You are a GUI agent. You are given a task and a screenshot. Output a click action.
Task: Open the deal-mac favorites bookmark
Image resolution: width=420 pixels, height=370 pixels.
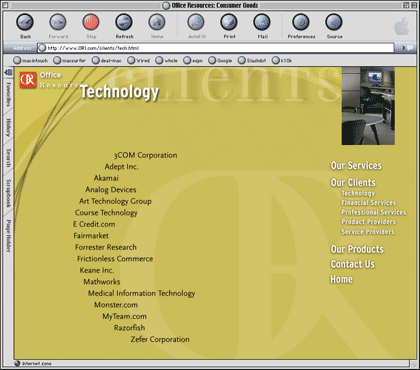tap(107, 61)
